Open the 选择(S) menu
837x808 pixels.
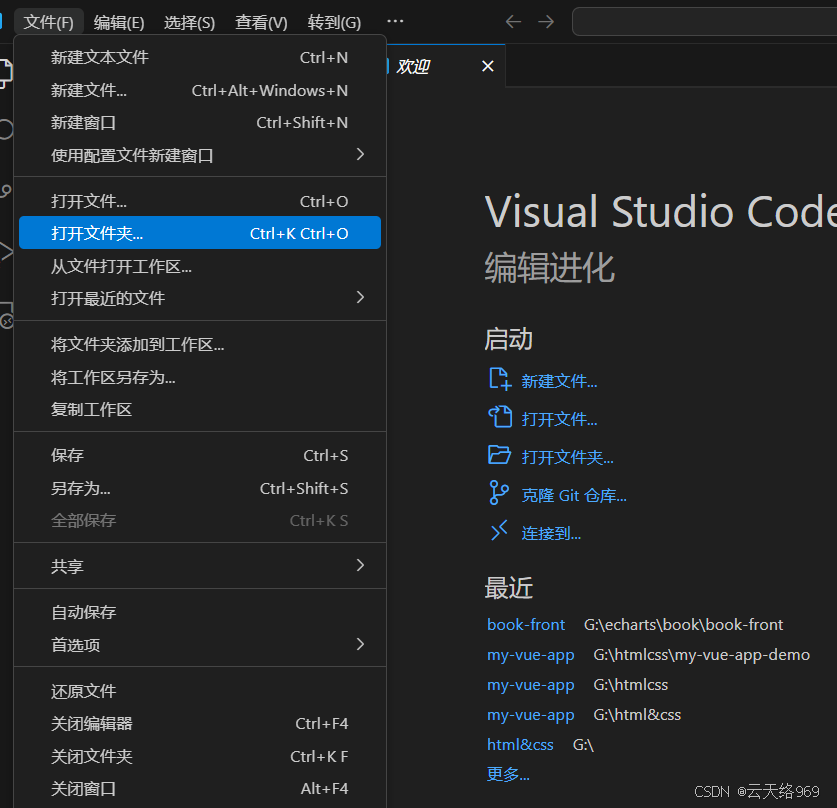189,22
